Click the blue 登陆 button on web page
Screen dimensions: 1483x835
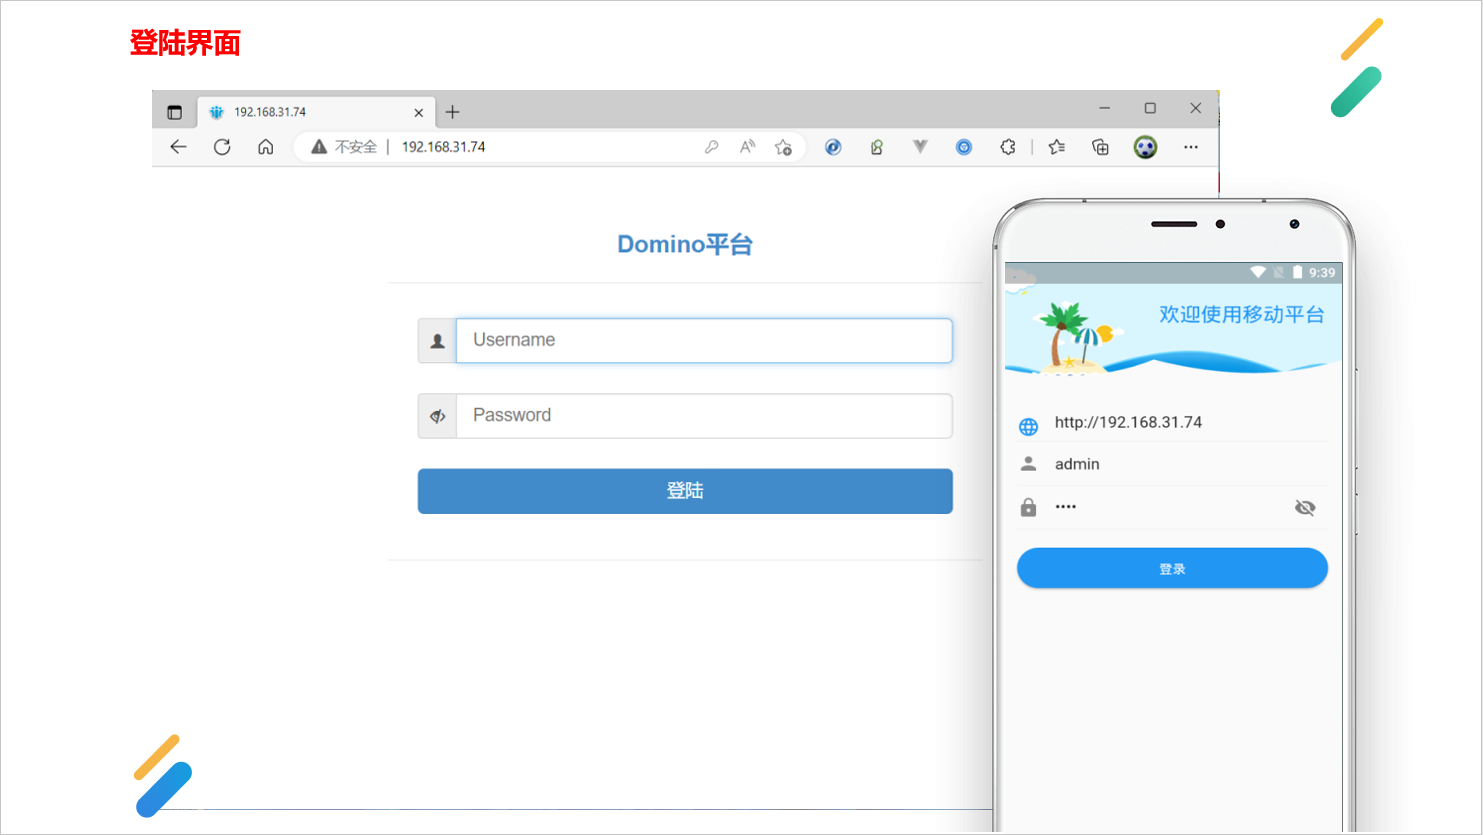[x=685, y=491]
